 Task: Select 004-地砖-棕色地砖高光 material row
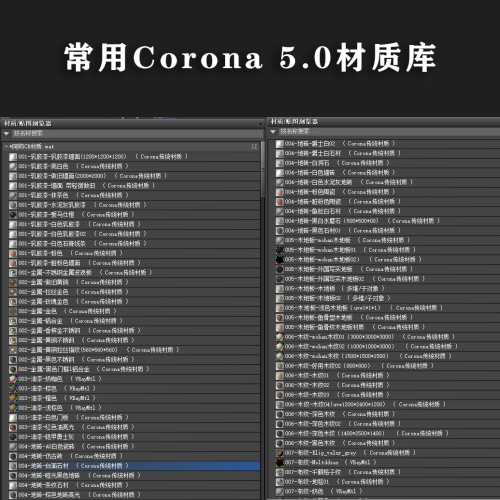[134, 495]
